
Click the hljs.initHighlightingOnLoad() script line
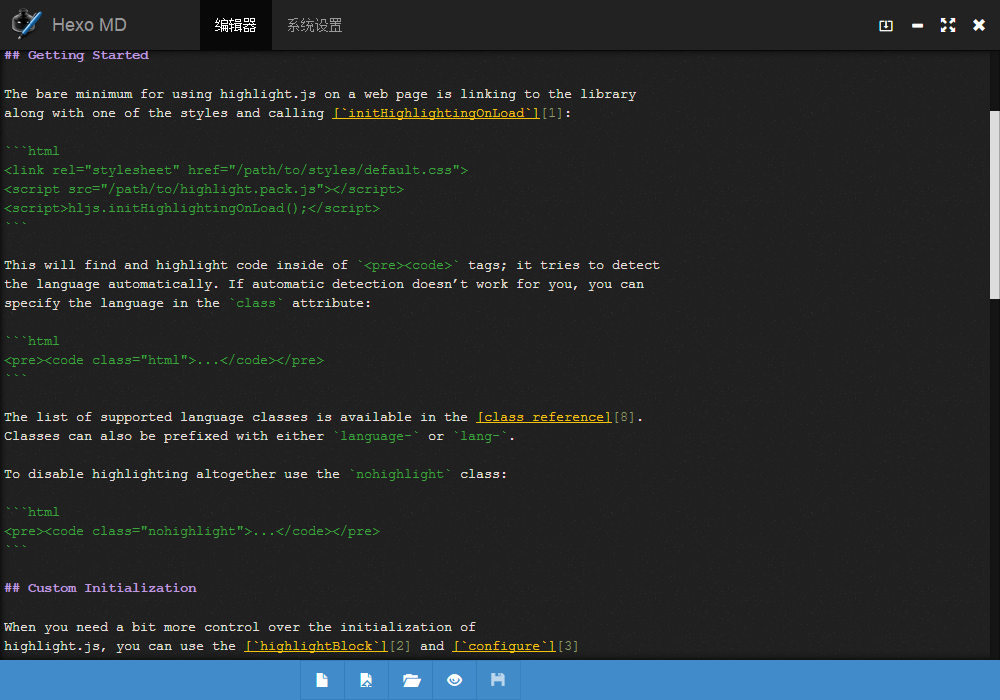pyautogui.click(x=192, y=208)
